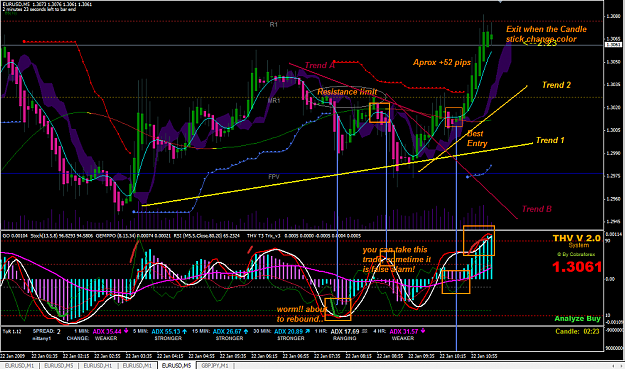Switch to the GBPJPY,M1 chart tab
Viewport: 625px width, 369px height.
214,365
